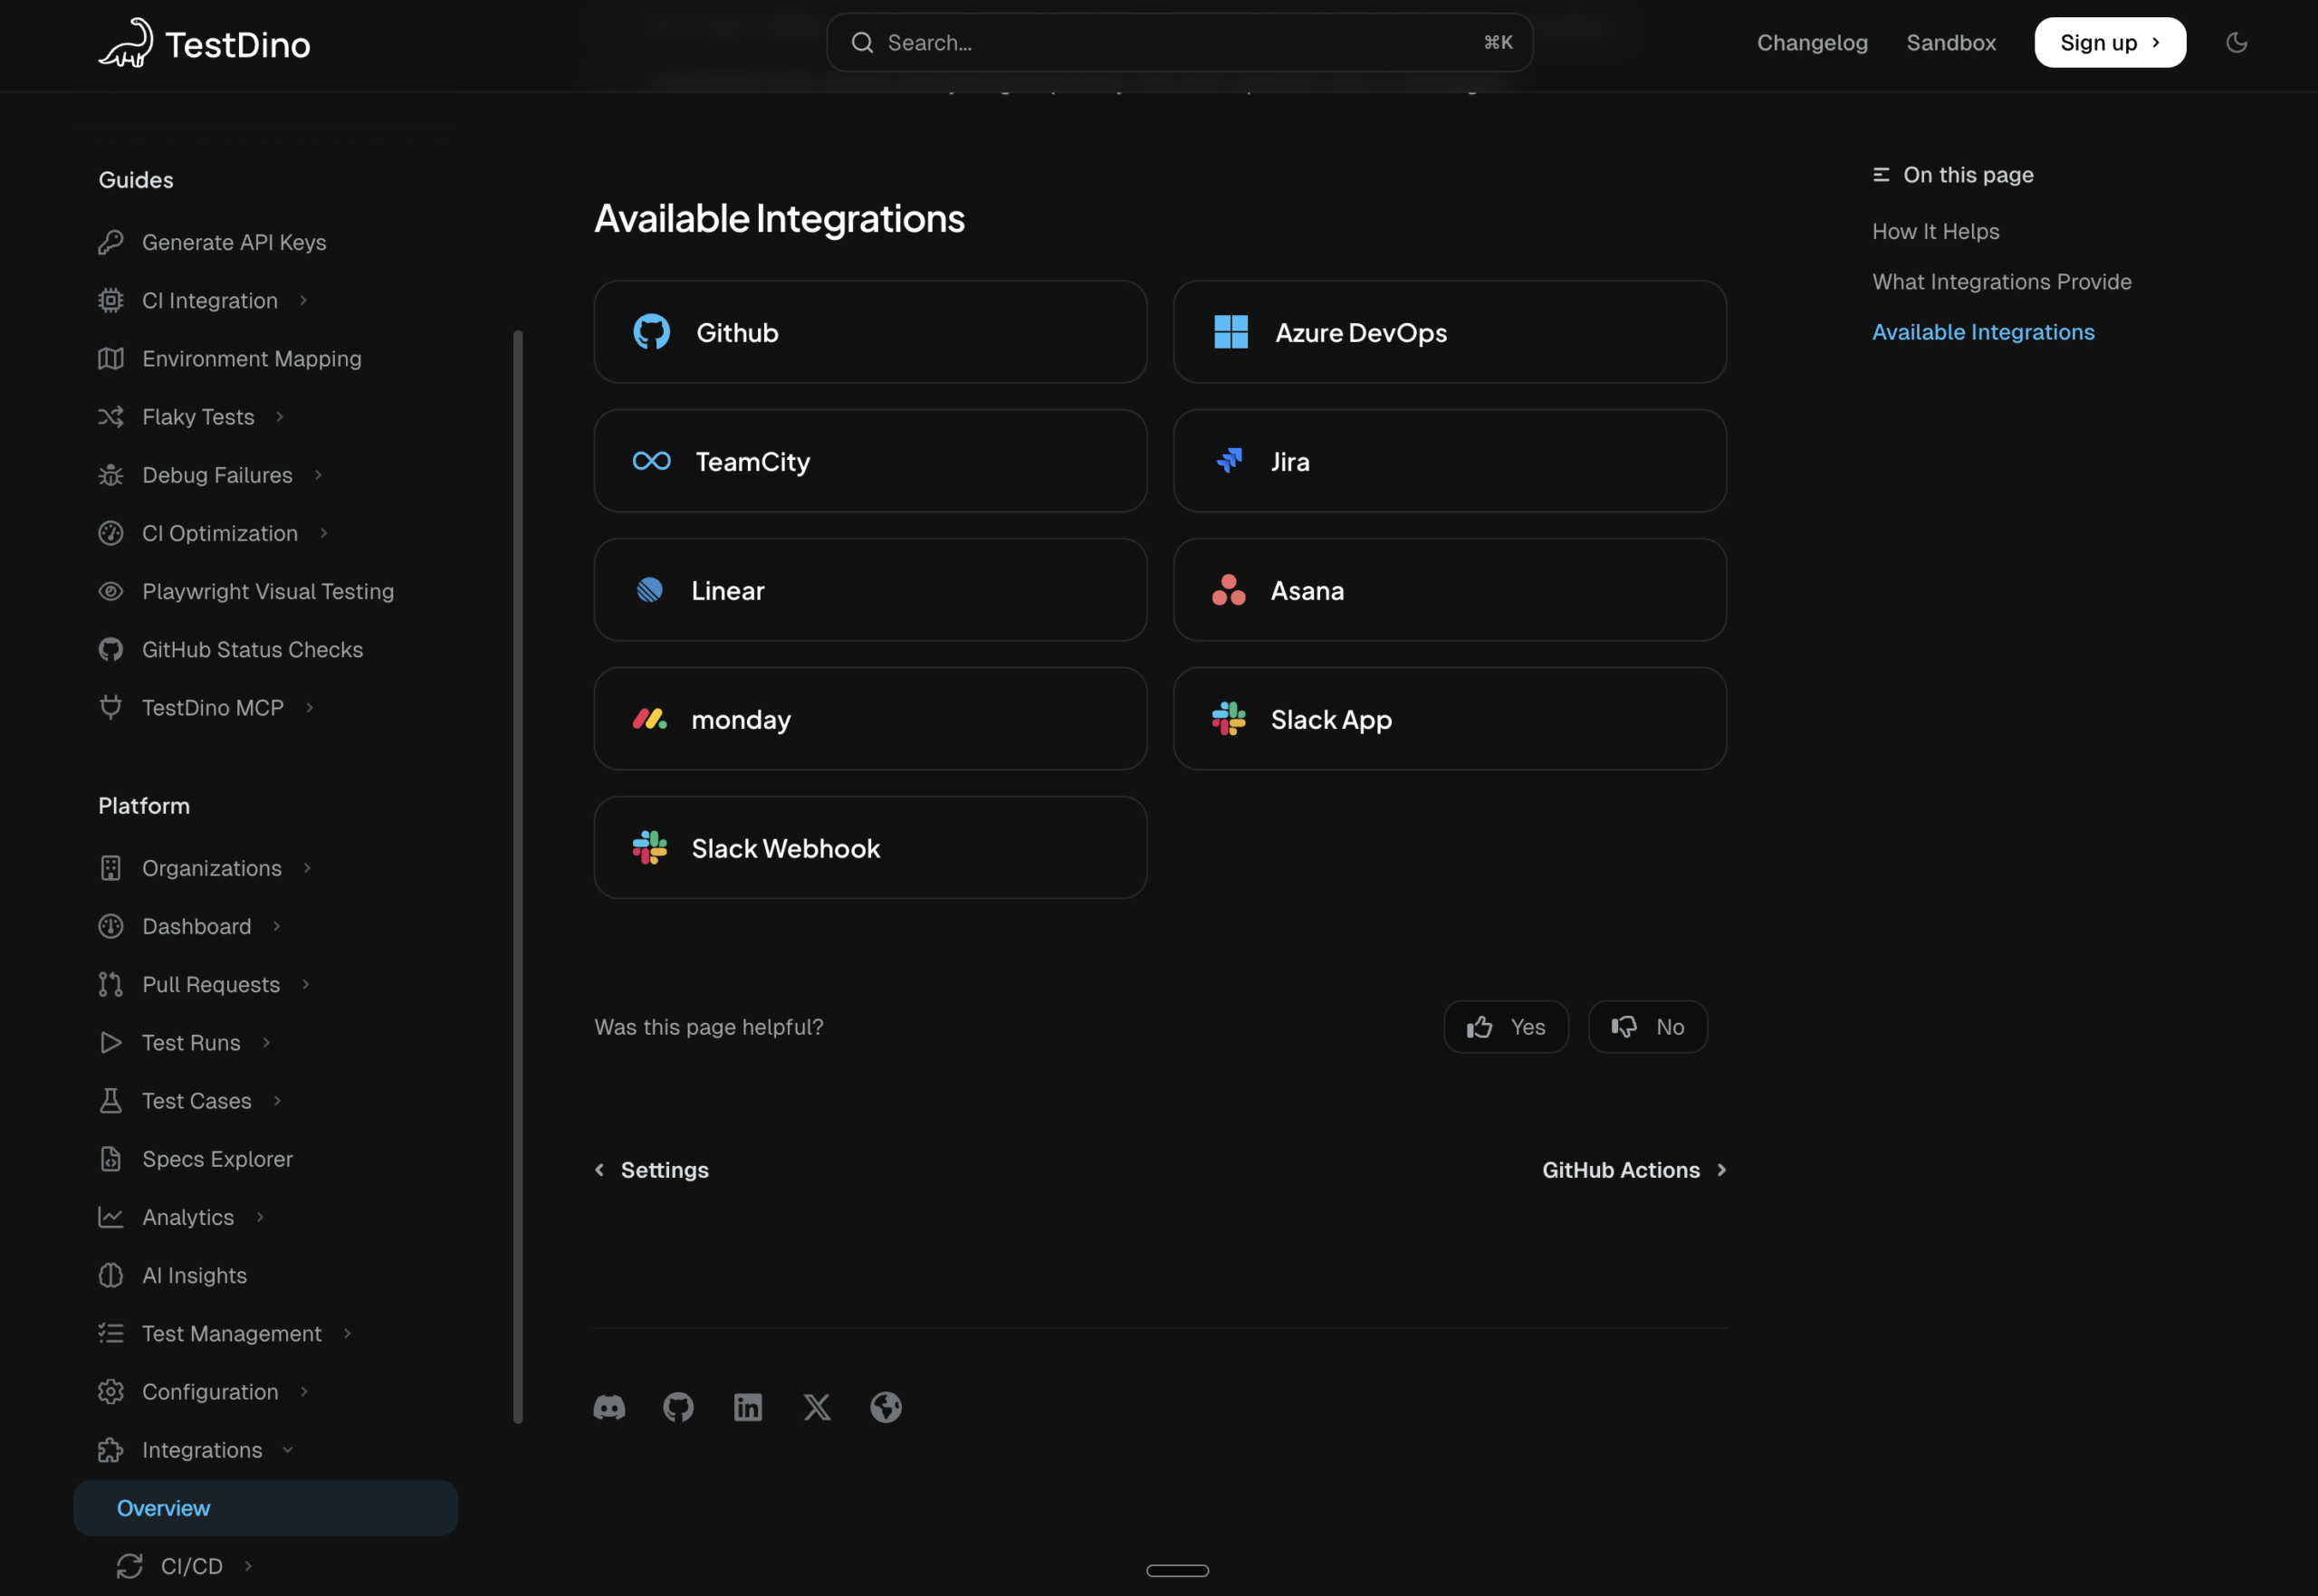This screenshot has height=1596, width=2318.
Task: Switch to the Sandbox page
Action: click(x=1951, y=43)
